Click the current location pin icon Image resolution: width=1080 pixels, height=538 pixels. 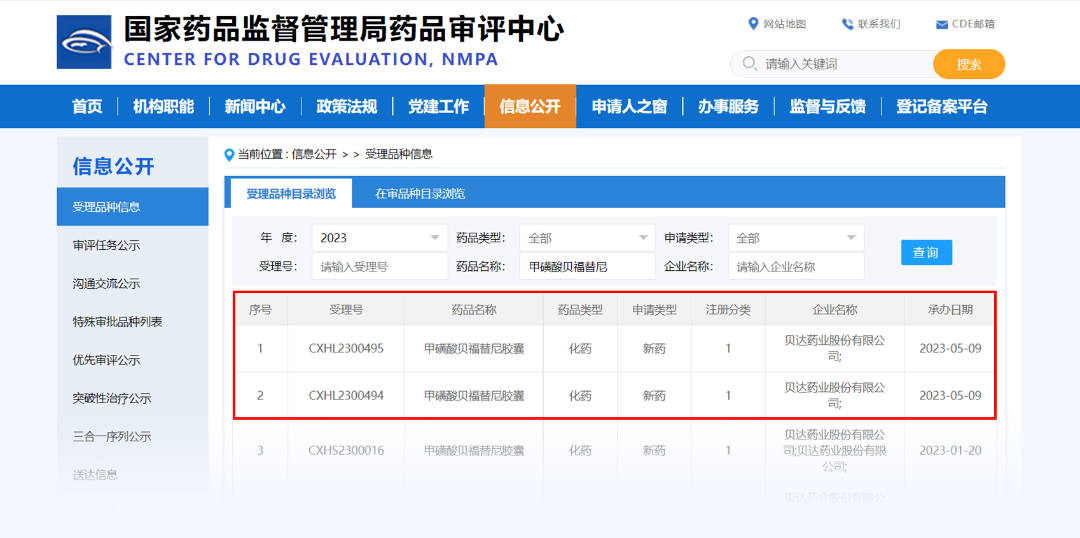coord(230,154)
